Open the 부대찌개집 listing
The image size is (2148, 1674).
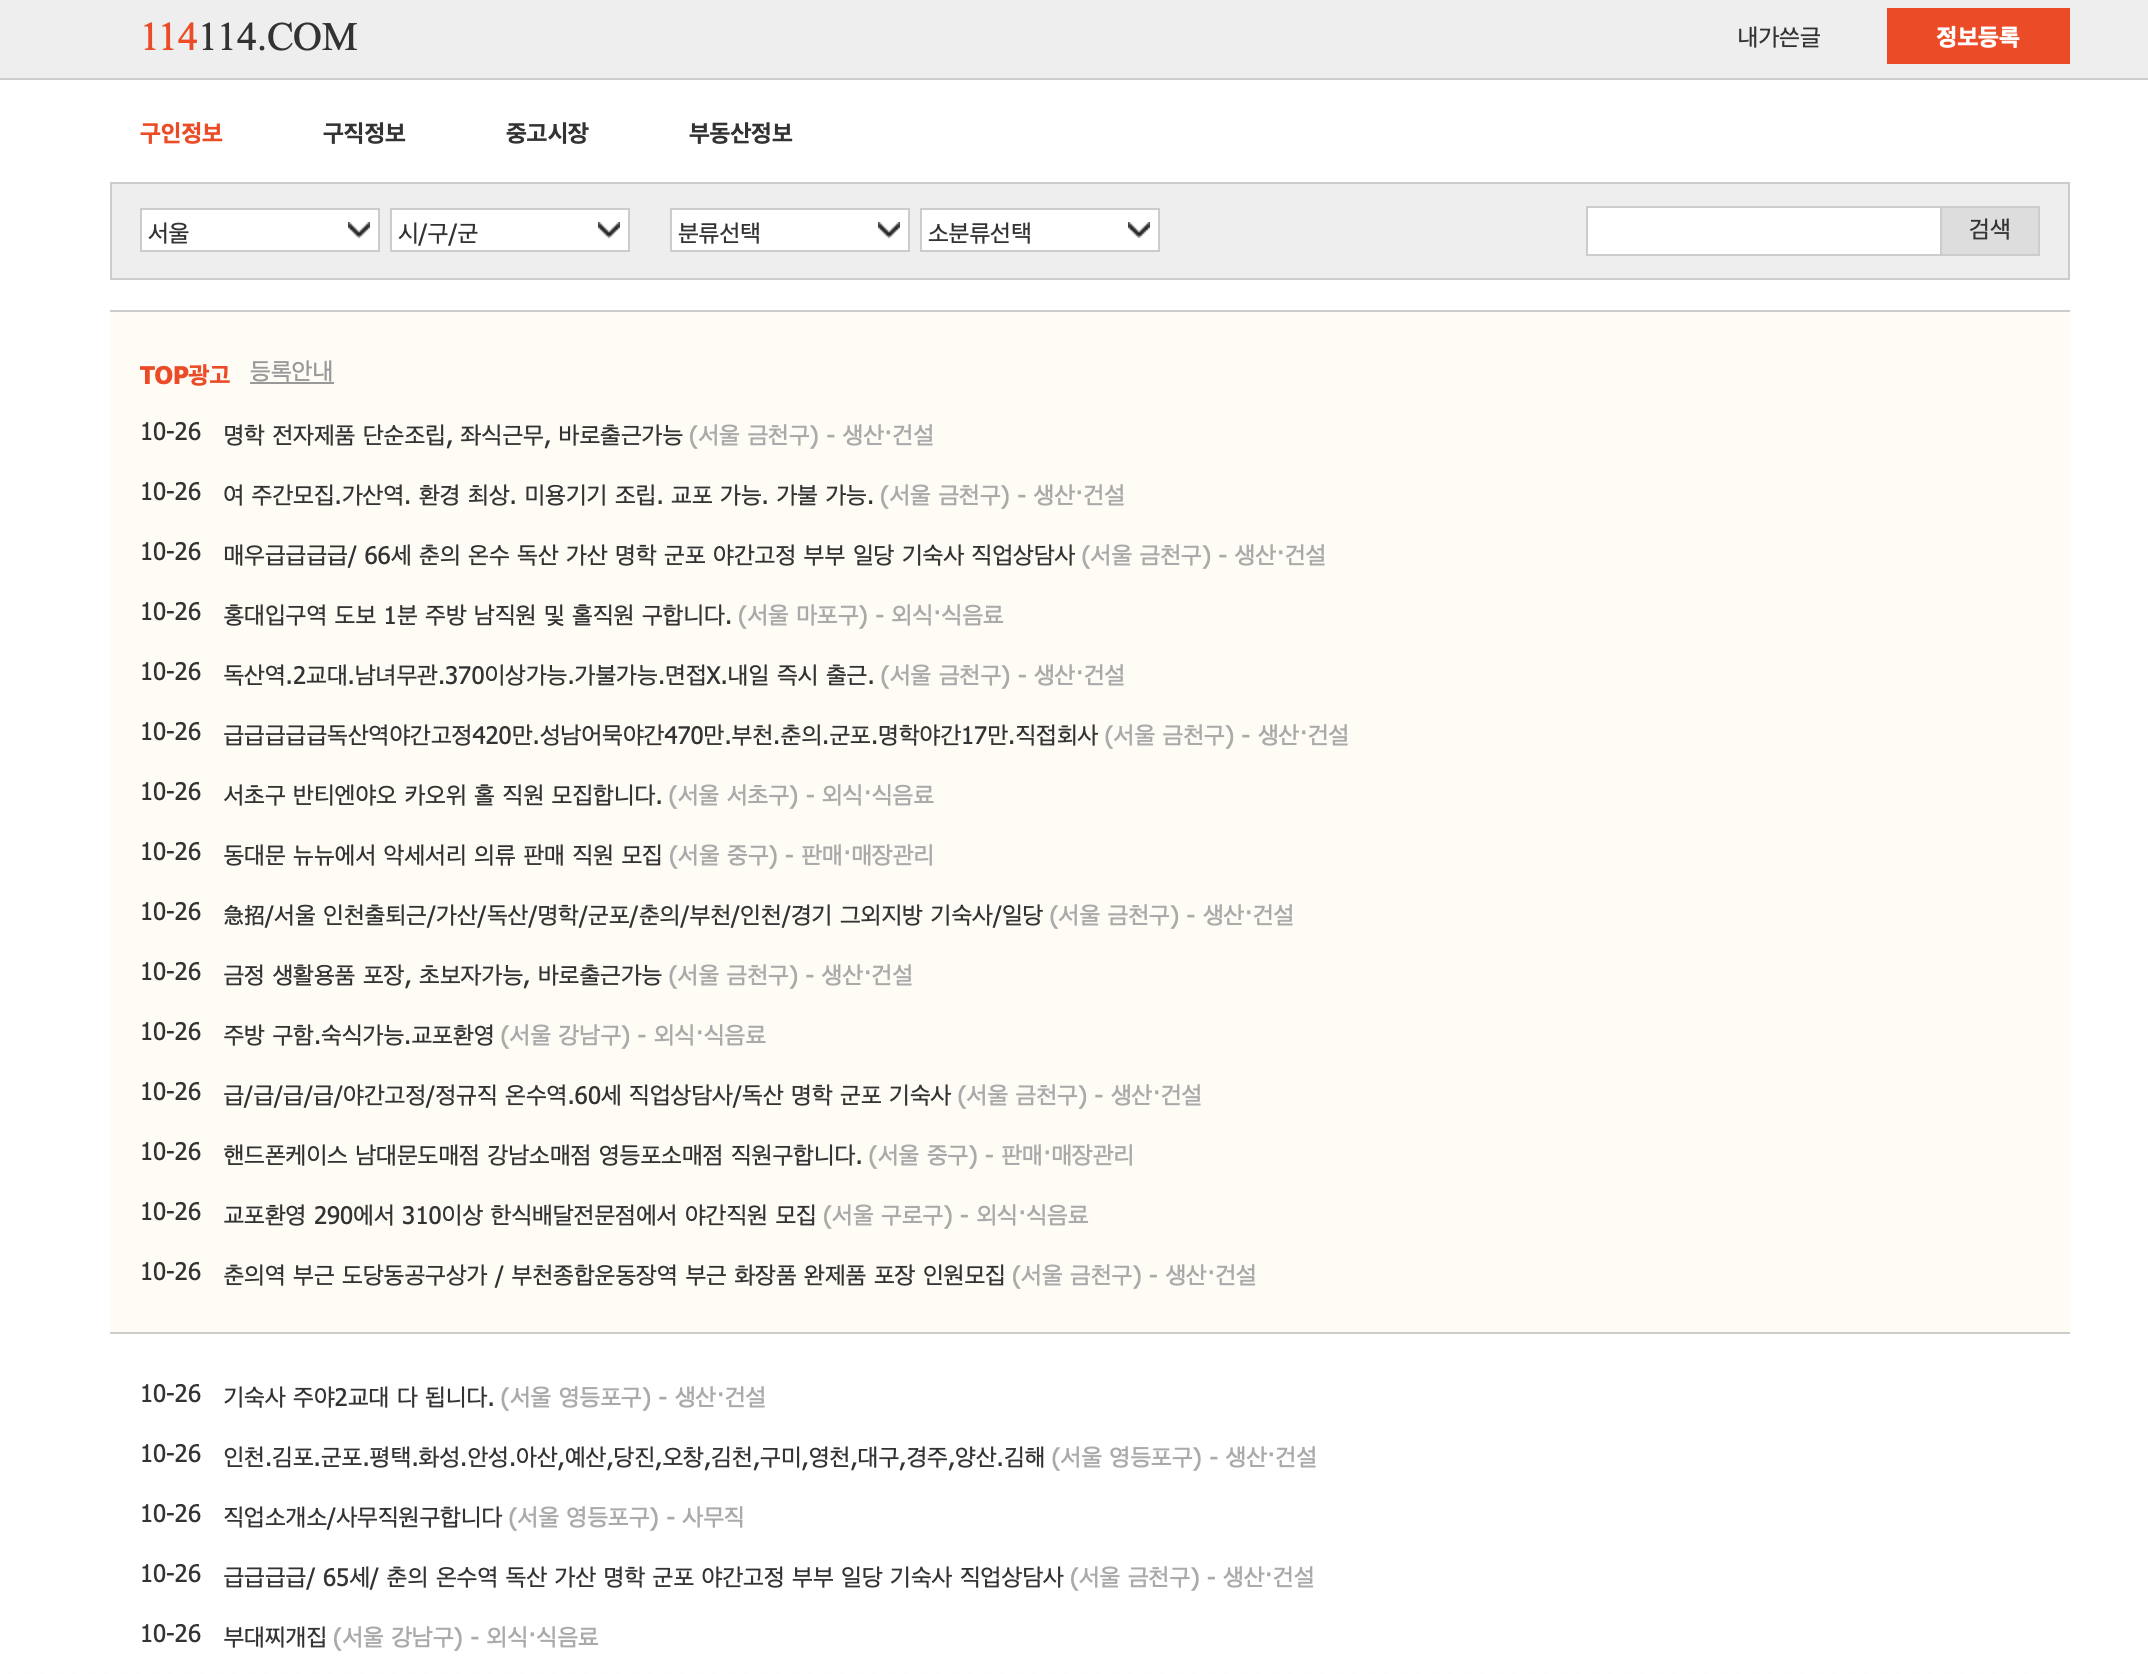pos(275,1637)
